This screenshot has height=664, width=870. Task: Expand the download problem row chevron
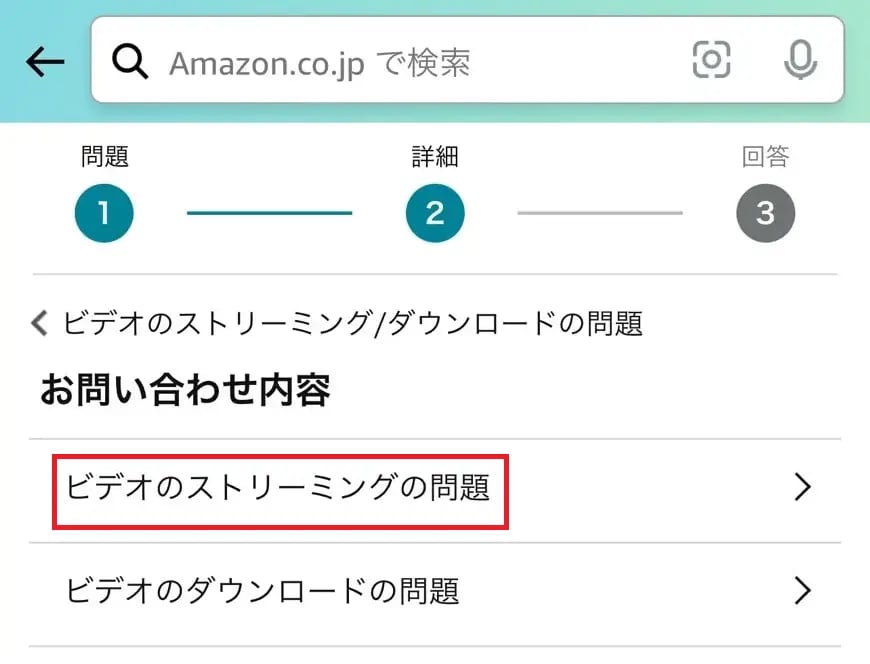click(801, 591)
